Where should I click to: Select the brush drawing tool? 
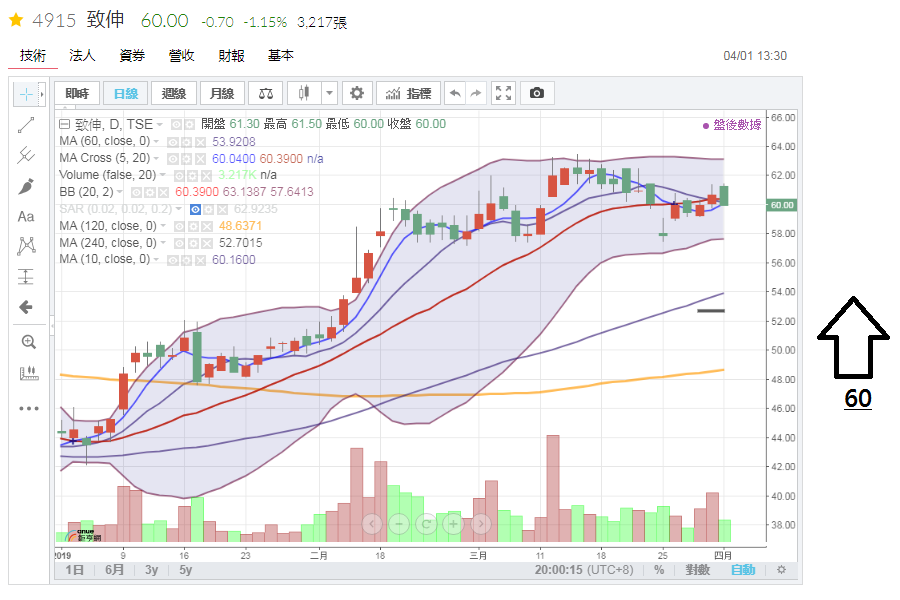point(27,186)
